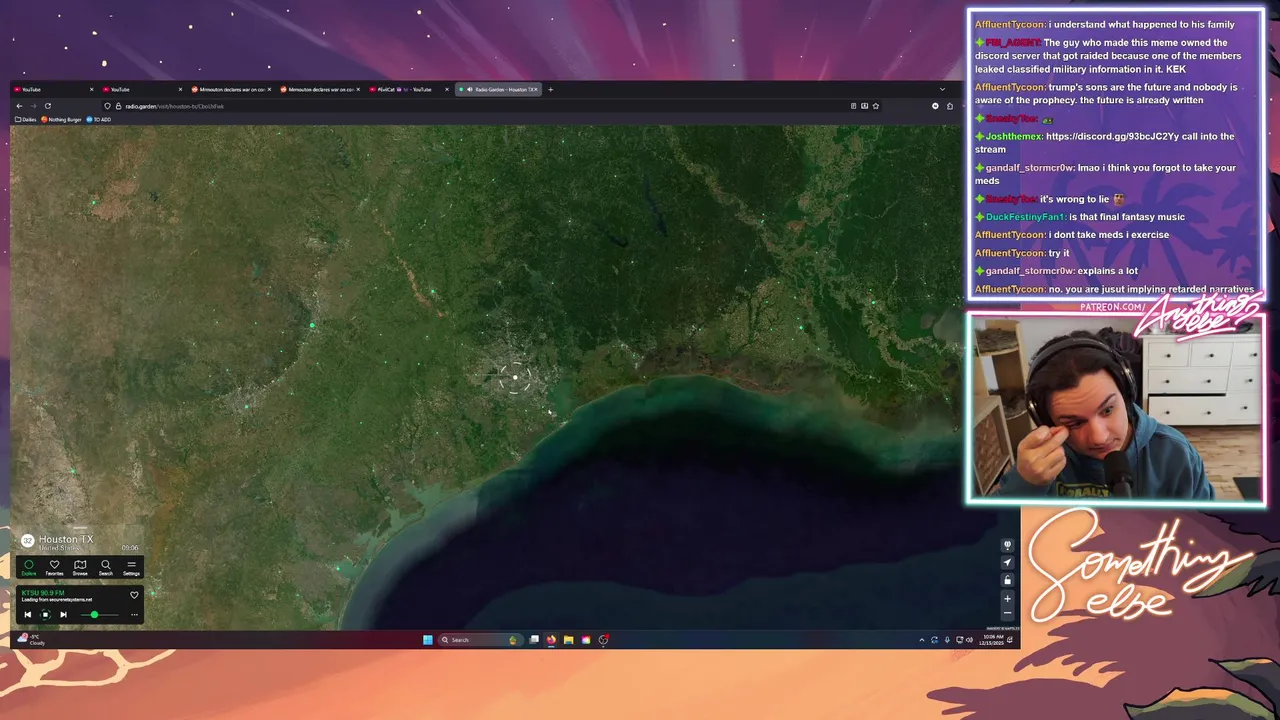Favorite the KTSU 90.9 FM station
The height and width of the screenshot is (720, 1280).
134,595
